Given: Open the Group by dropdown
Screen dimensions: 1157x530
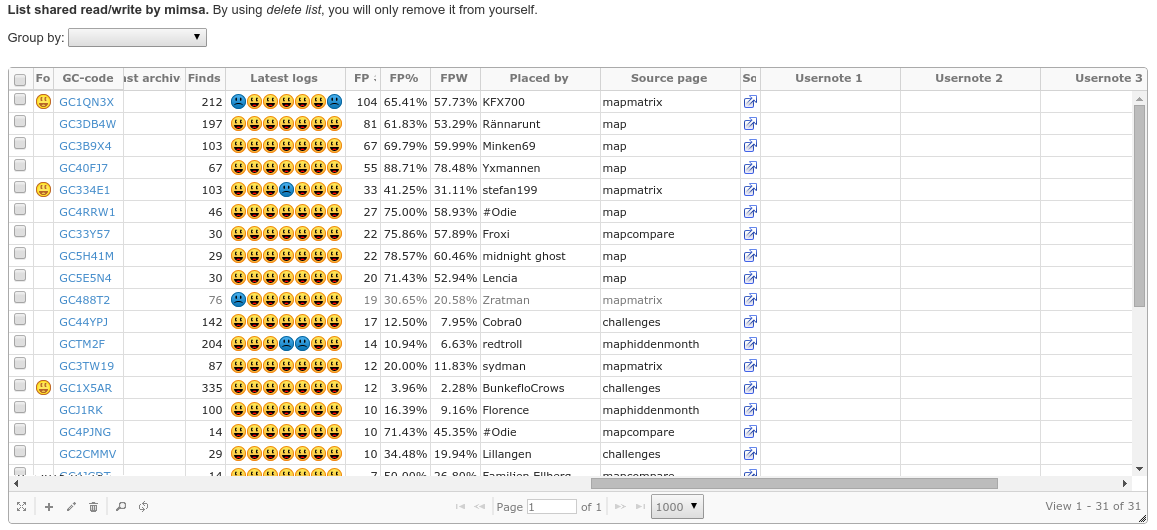Looking at the screenshot, I should click(x=137, y=37).
